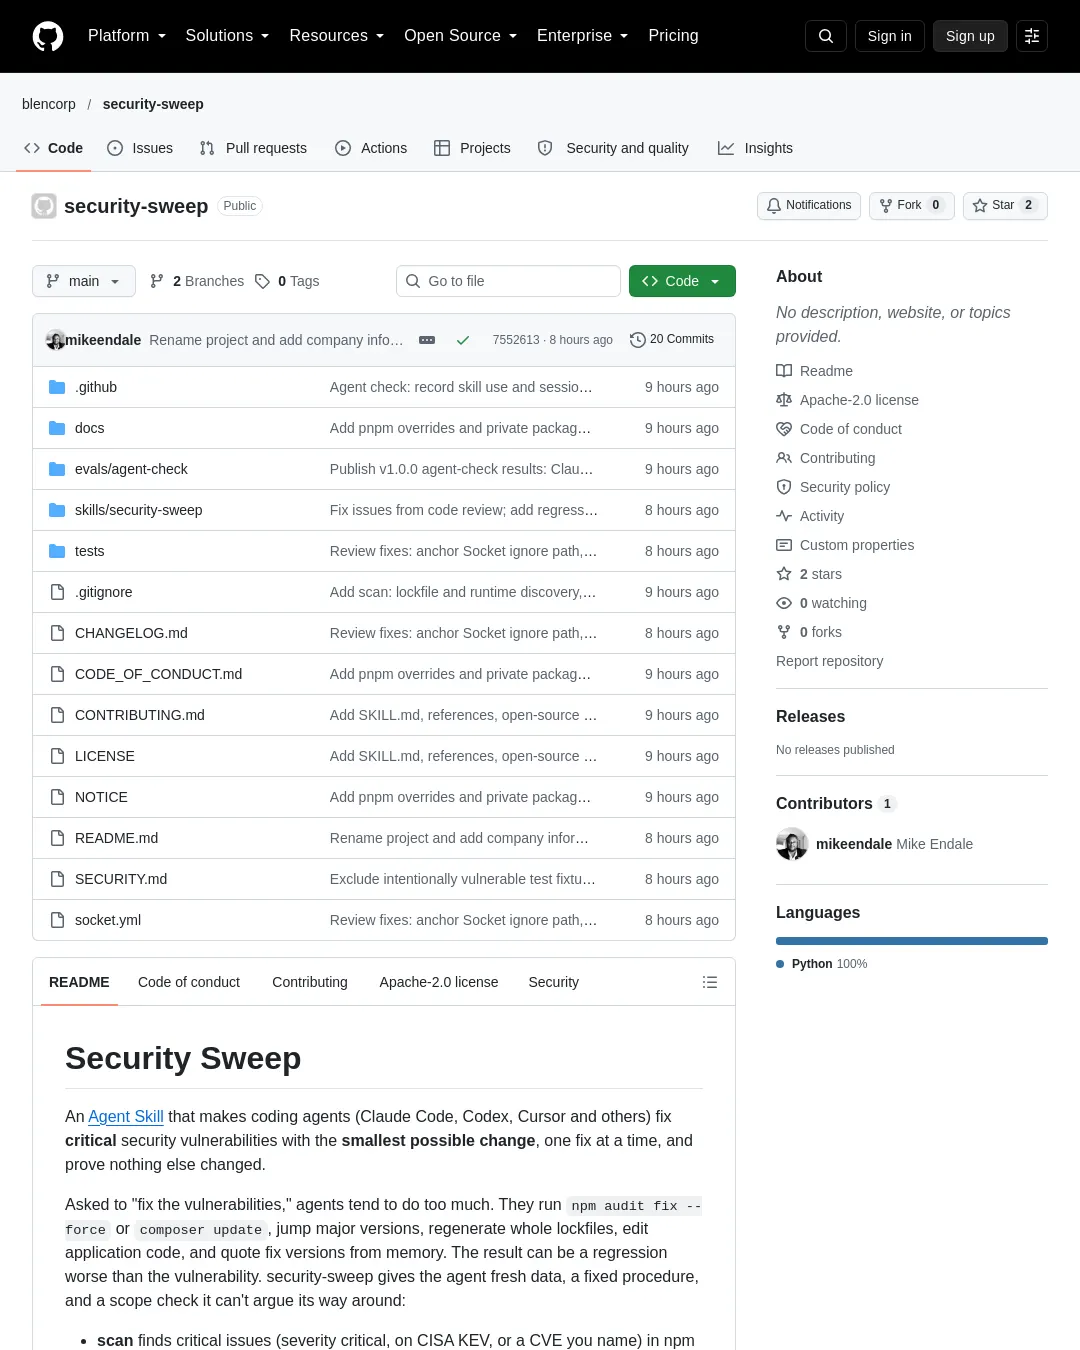Click the Python language bar
1080x1350 pixels.
coord(912,941)
